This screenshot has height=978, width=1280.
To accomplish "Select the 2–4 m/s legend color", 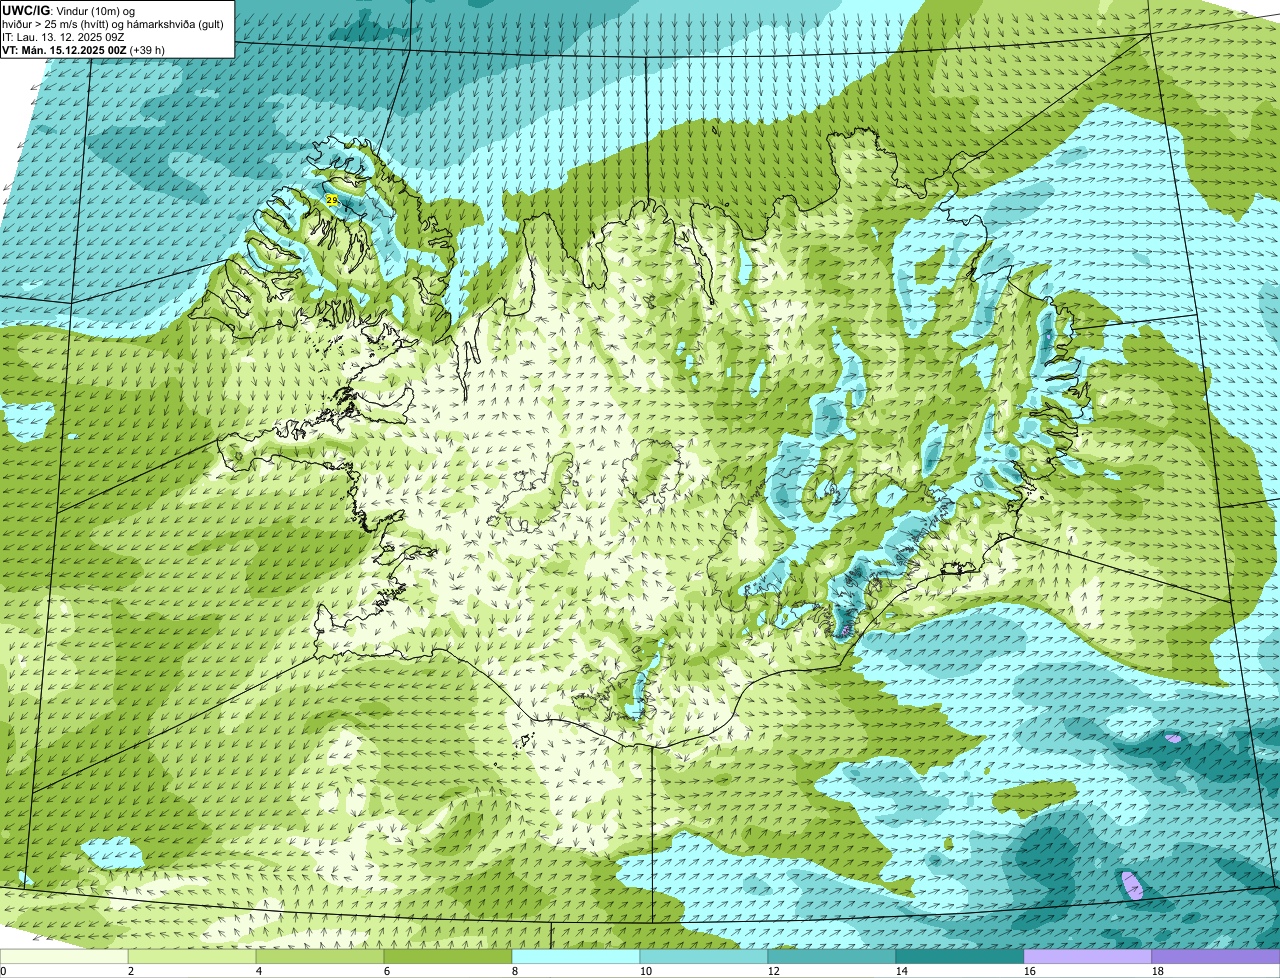I will pos(192,957).
